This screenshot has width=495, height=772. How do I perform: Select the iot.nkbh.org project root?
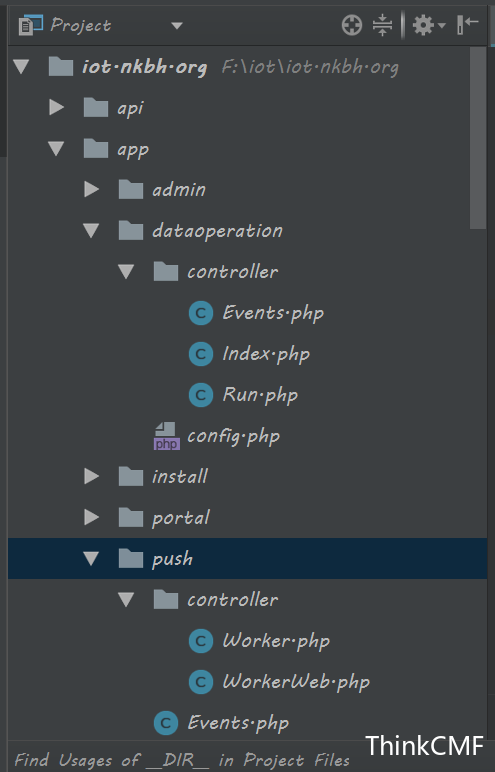tap(144, 67)
